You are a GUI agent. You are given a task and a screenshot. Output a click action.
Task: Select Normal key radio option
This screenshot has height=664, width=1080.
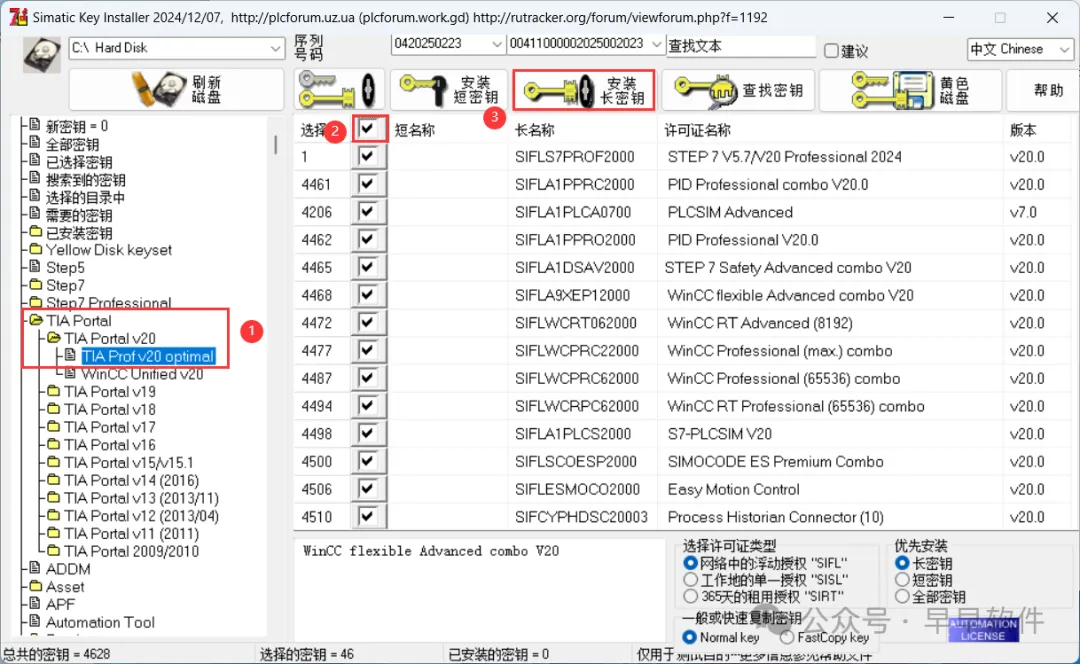[x=689, y=637]
